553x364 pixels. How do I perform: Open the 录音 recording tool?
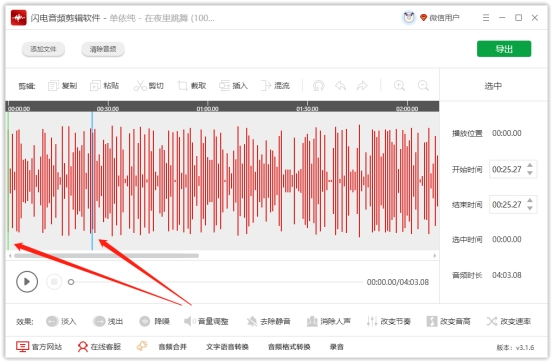pyautogui.click(x=337, y=347)
